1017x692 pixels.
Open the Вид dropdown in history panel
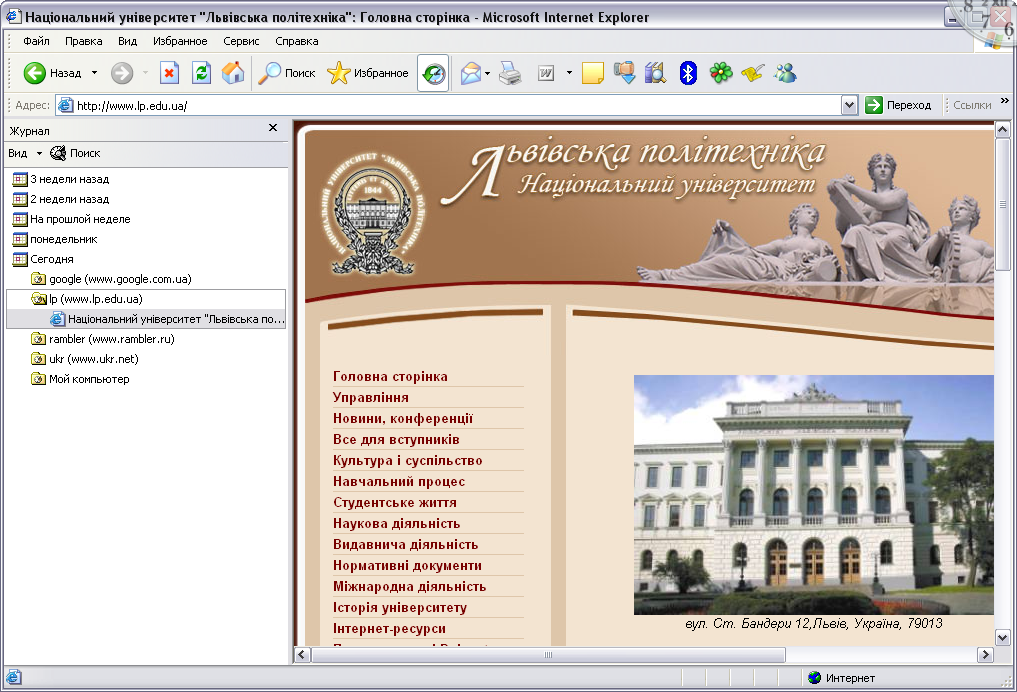point(25,153)
